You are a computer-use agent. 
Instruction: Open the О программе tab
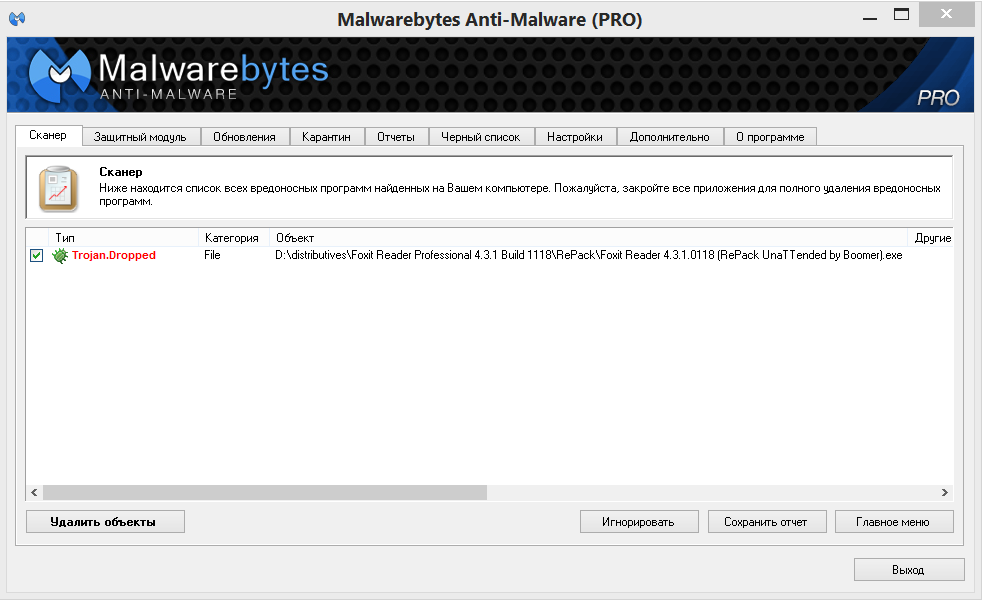click(770, 137)
